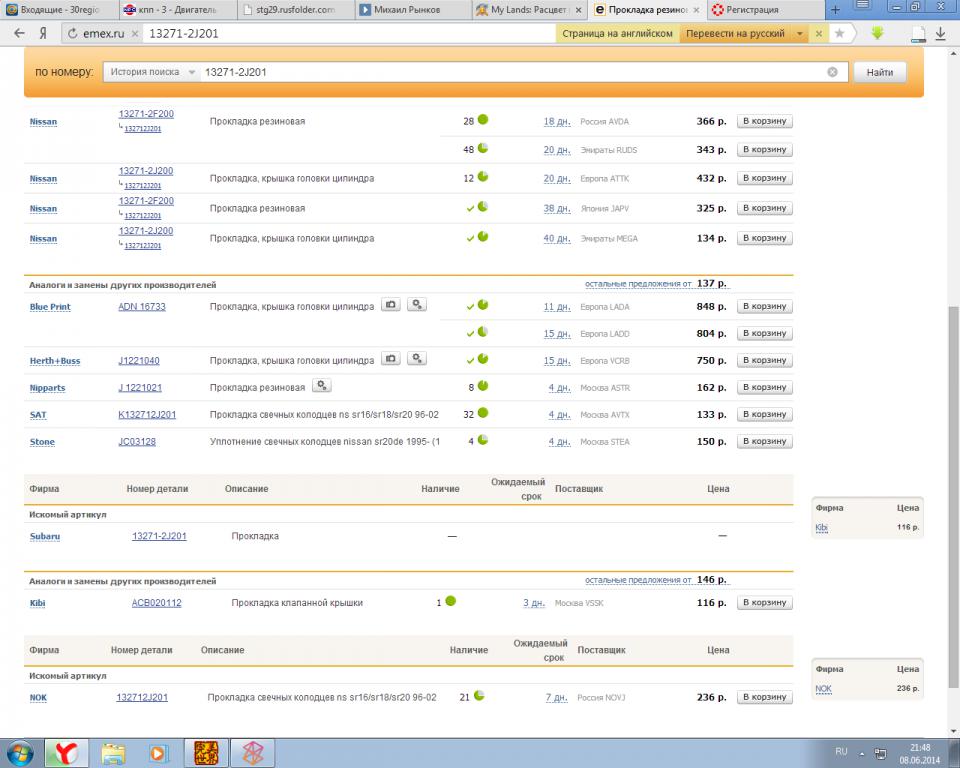This screenshot has width=960, height=768.
Task: Switch to the 'кпп - 3 - Двигатель' tab
Action: point(176,10)
